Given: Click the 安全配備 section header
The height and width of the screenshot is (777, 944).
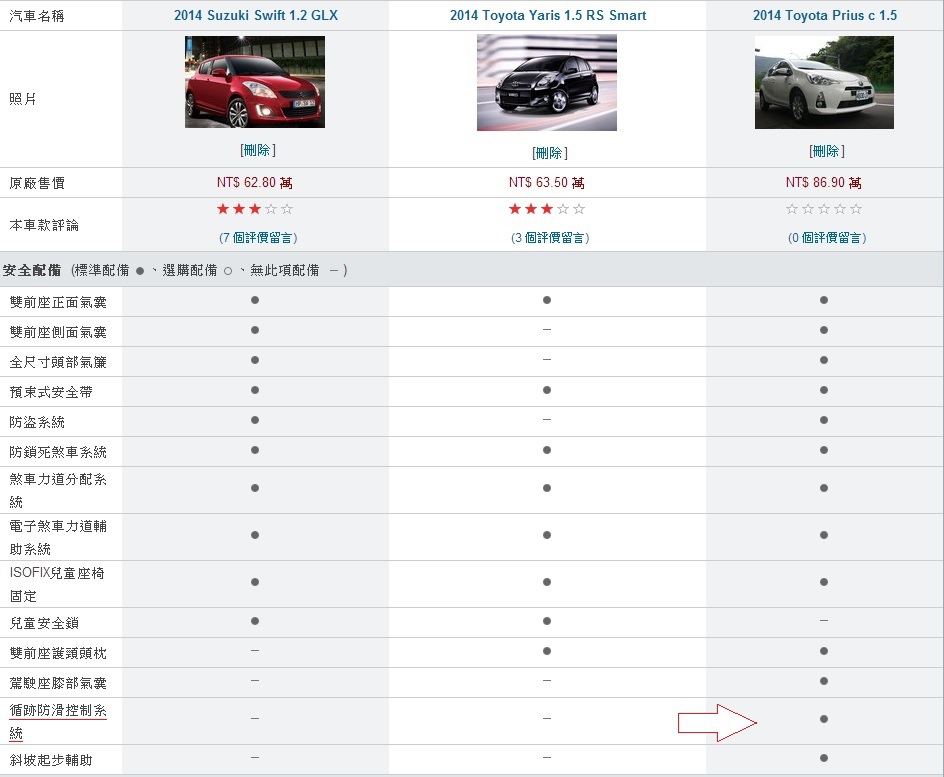Looking at the screenshot, I should click(31, 270).
